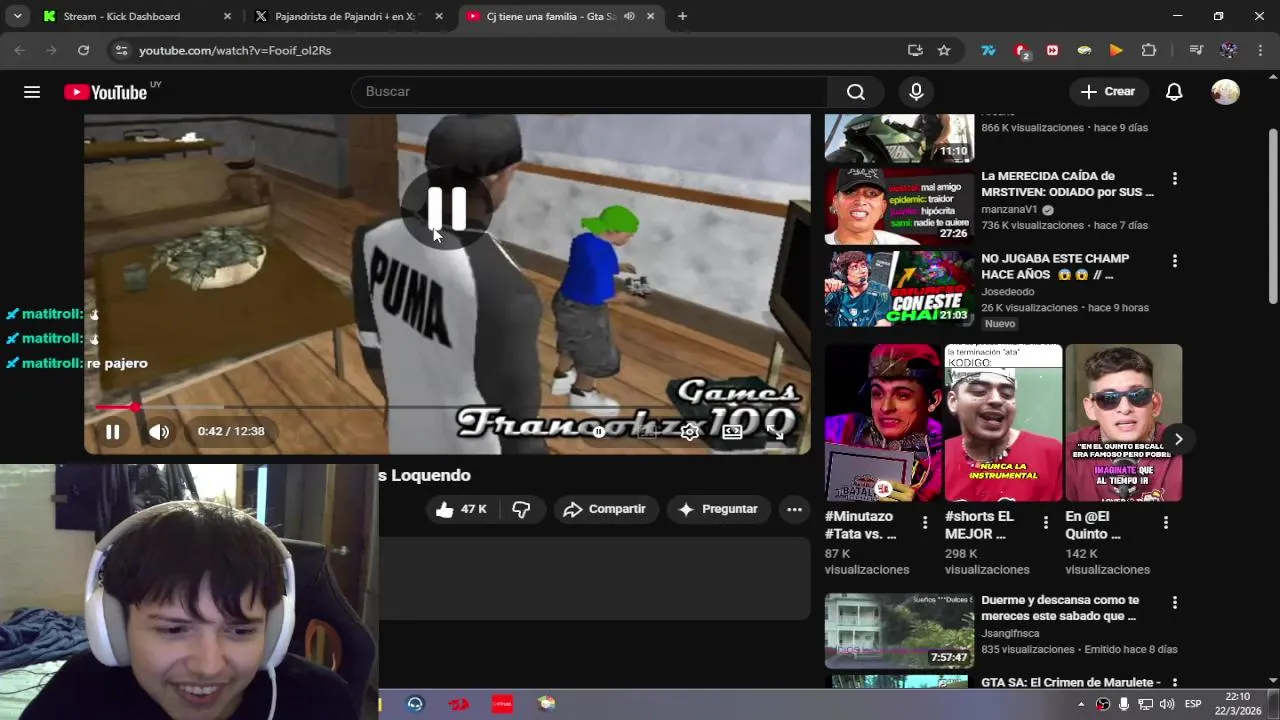Show next shorts with the arrow
Image resolution: width=1280 pixels, height=720 pixels.
1178,439
